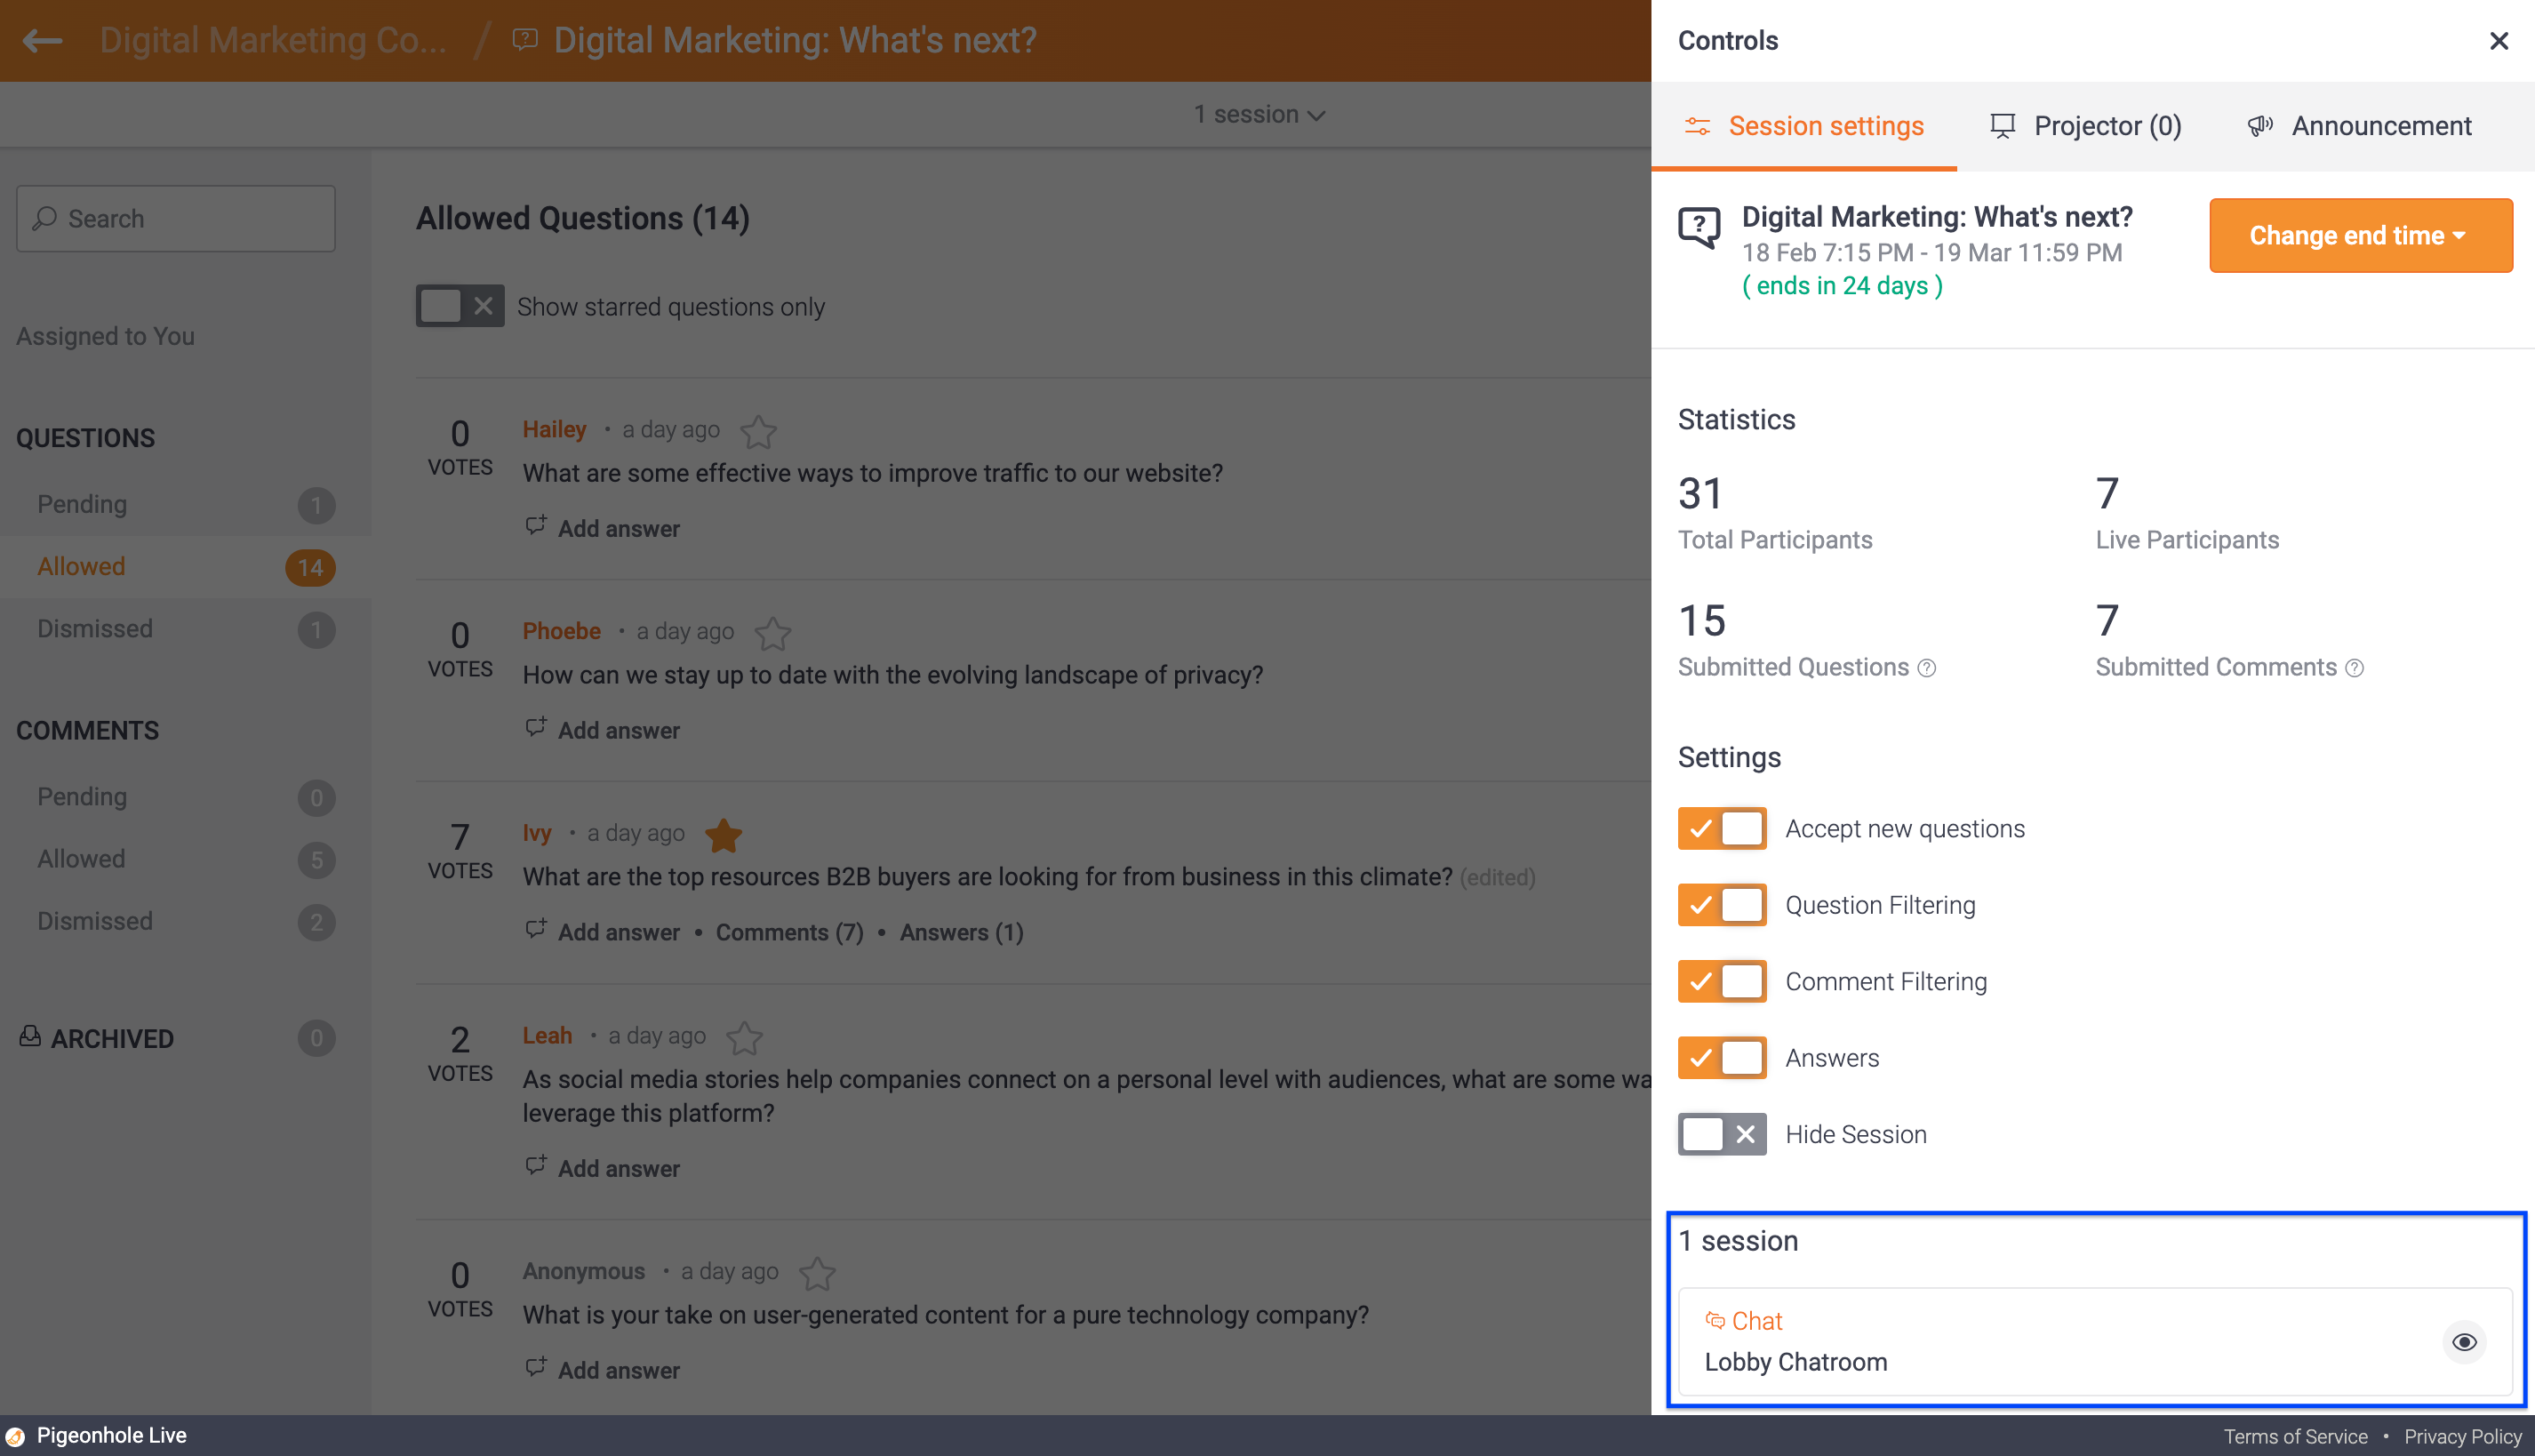Toggle Show starred questions only
Image resolution: width=2535 pixels, height=1456 pixels.
click(460, 306)
